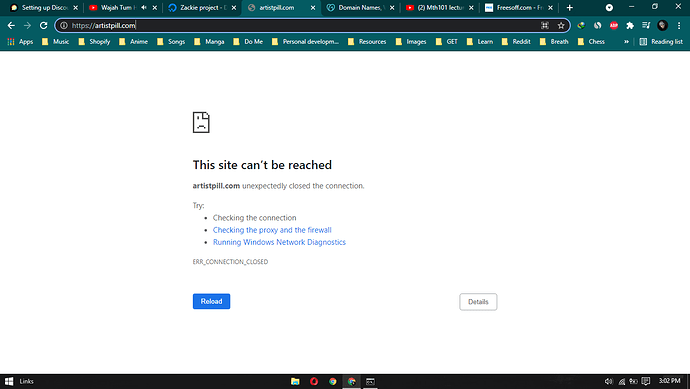The image size is (690, 389).
Task: Open the AdBlock Plus extension
Action: (x=614, y=26)
